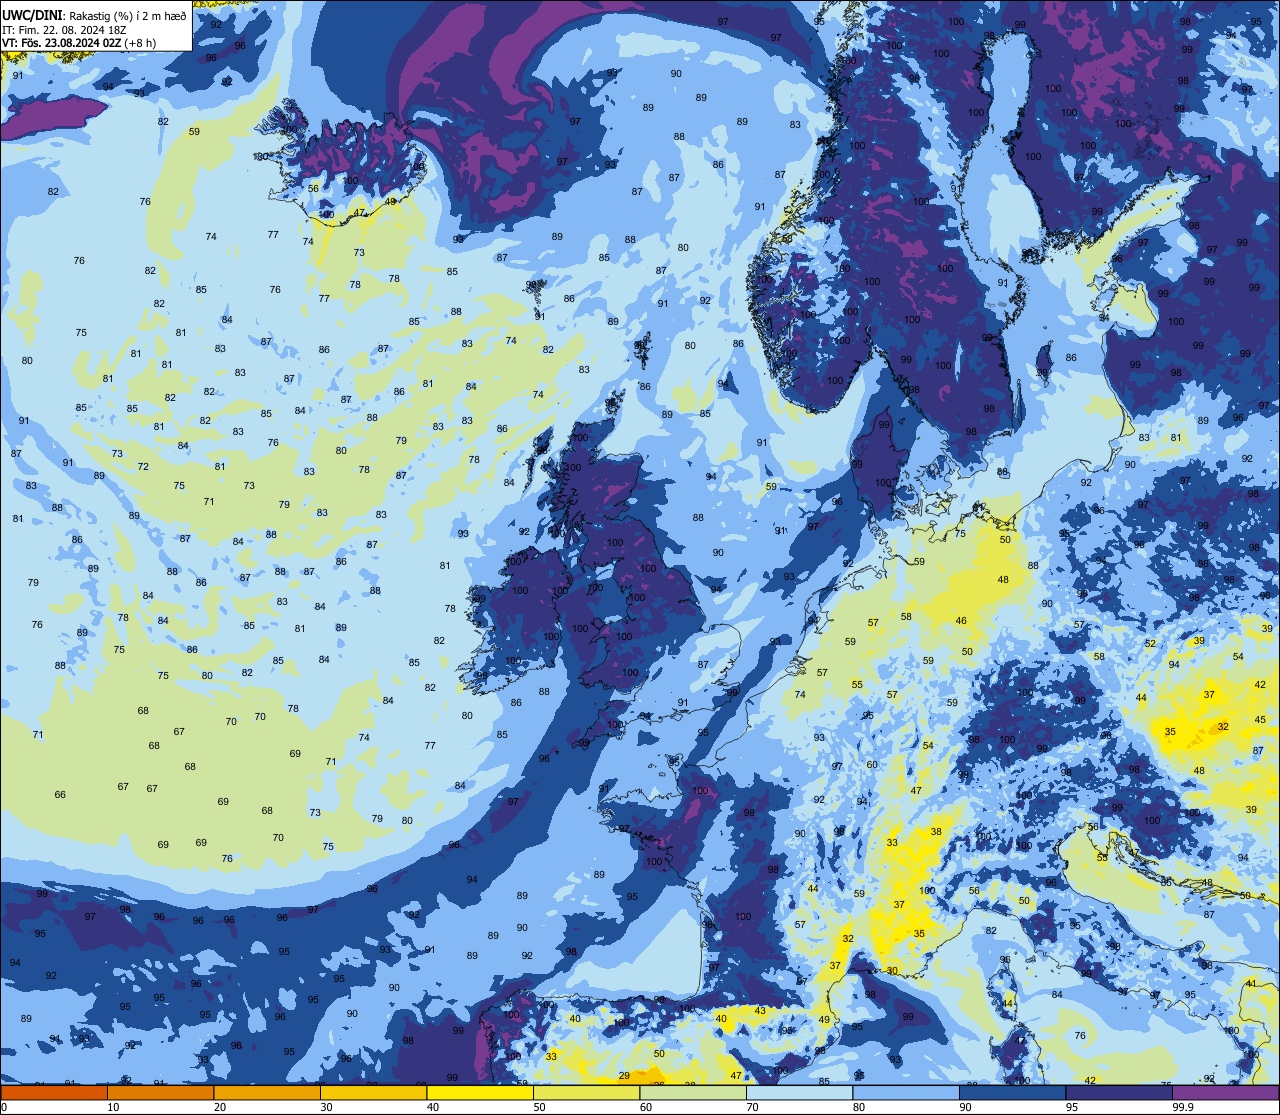Click the light blue 70–80% legend swatch
The height and width of the screenshot is (1115, 1280).
pyautogui.click(x=799, y=1092)
